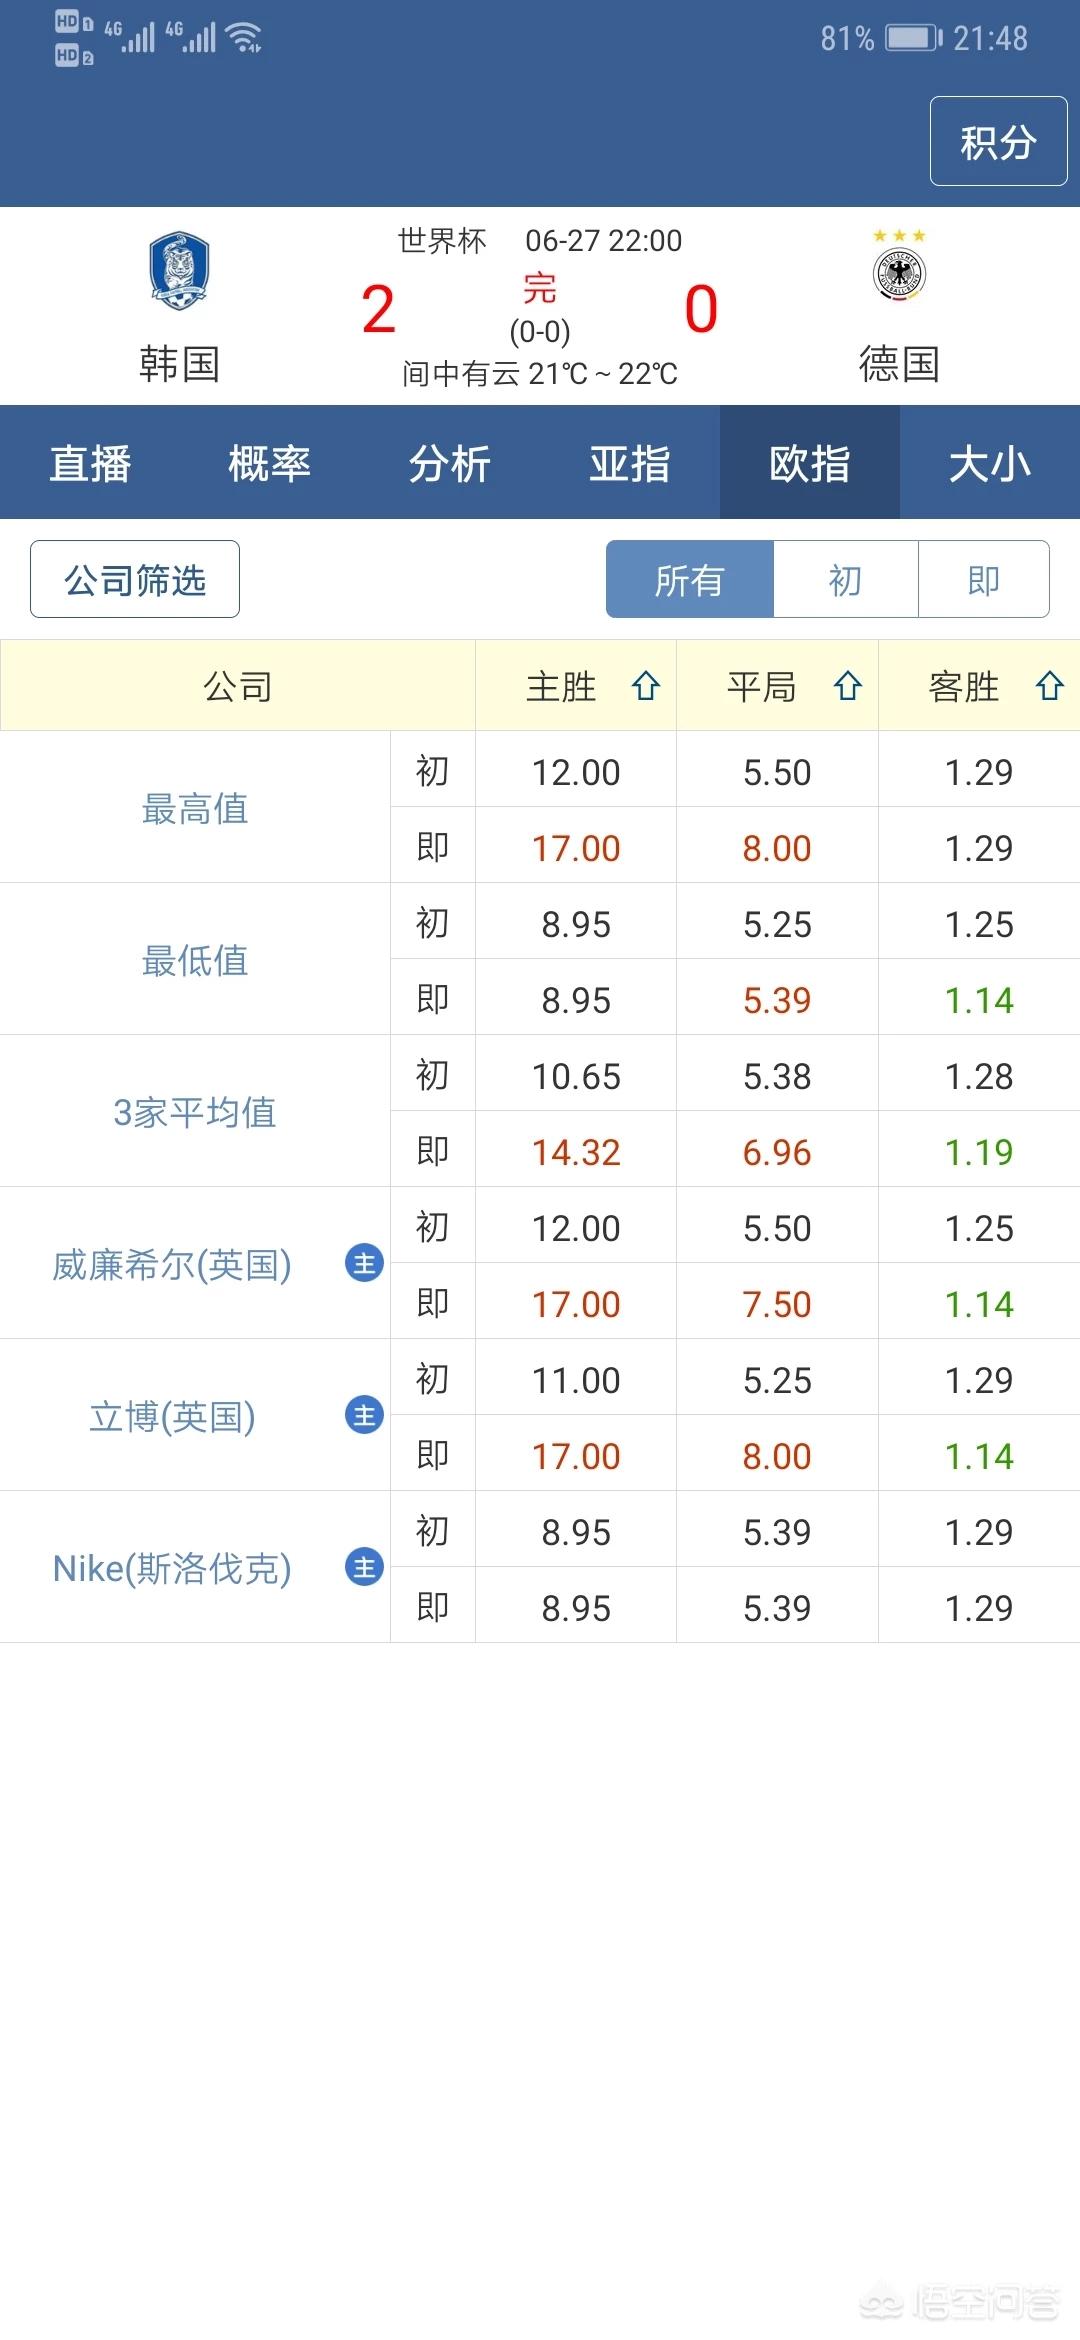Tap the sort arrow next to 平局
Viewport: 1080px width, 2340px height.
click(x=848, y=686)
